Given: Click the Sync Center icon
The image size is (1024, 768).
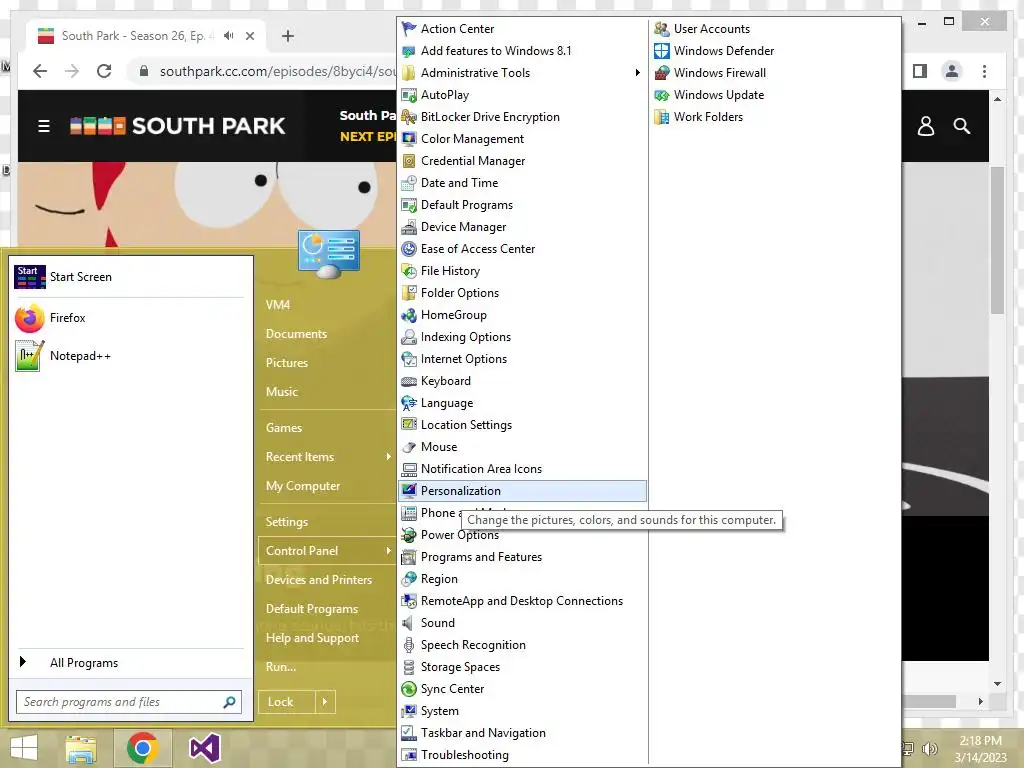Looking at the screenshot, I should (409, 689).
